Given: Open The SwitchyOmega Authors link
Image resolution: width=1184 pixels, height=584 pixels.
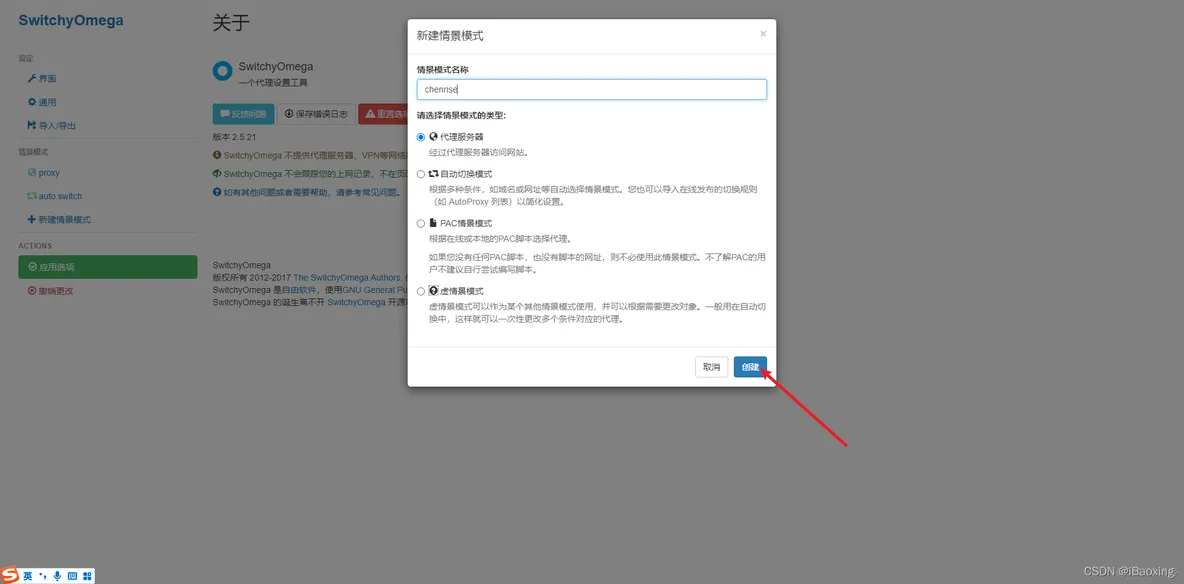Looking at the screenshot, I should coord(346,277).
